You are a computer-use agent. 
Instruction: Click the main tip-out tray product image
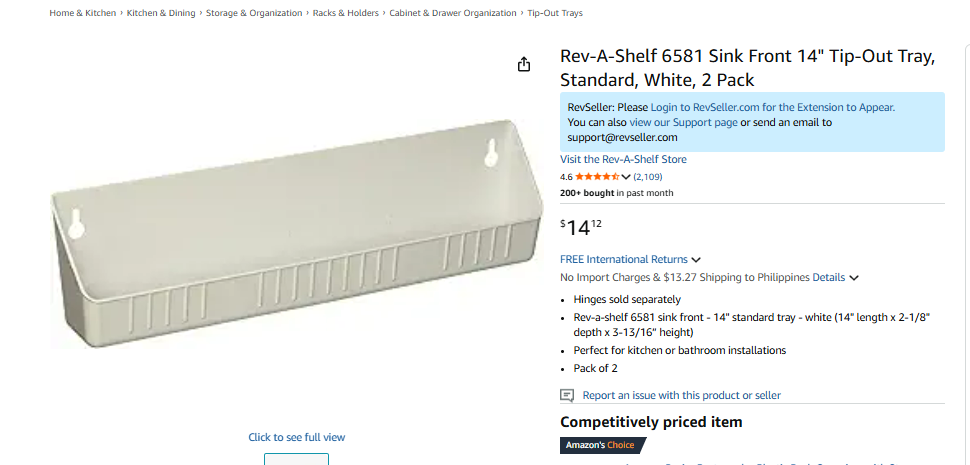(x=298, y=235)
